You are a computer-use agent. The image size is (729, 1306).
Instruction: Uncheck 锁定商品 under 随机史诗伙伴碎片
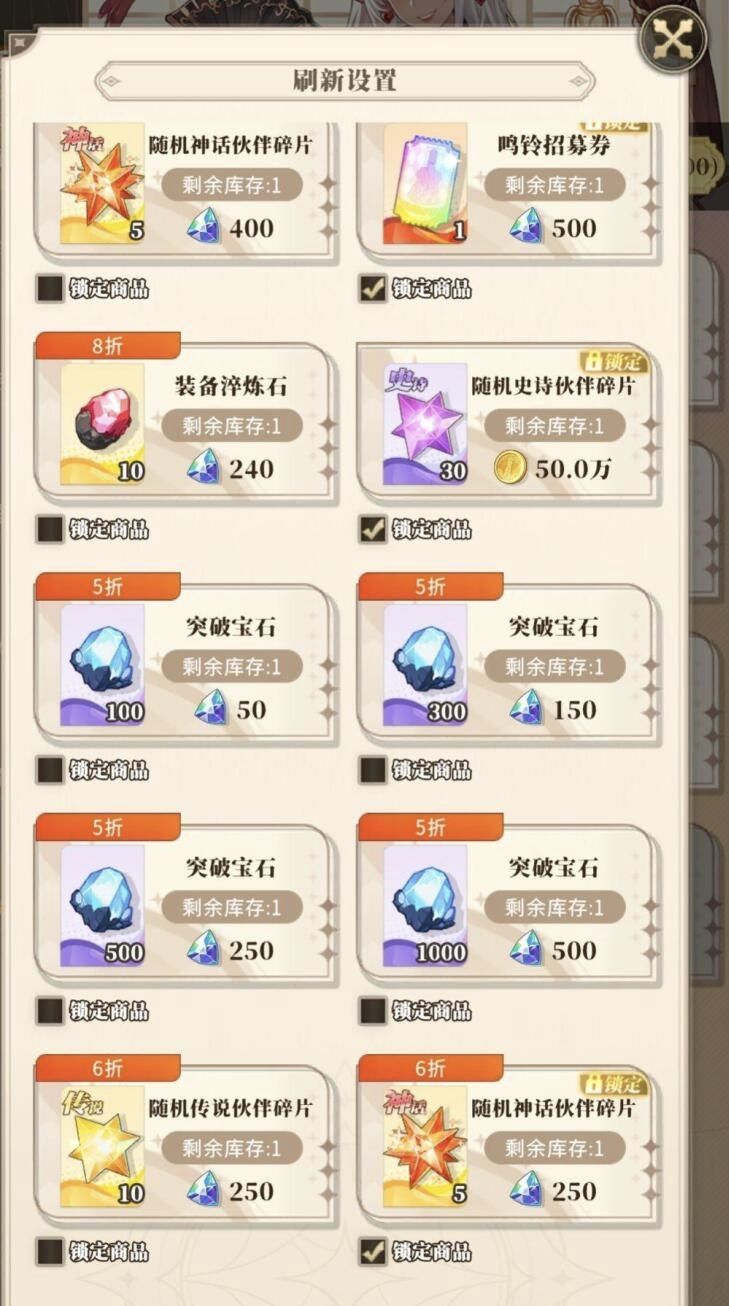[x=373, y=529]
